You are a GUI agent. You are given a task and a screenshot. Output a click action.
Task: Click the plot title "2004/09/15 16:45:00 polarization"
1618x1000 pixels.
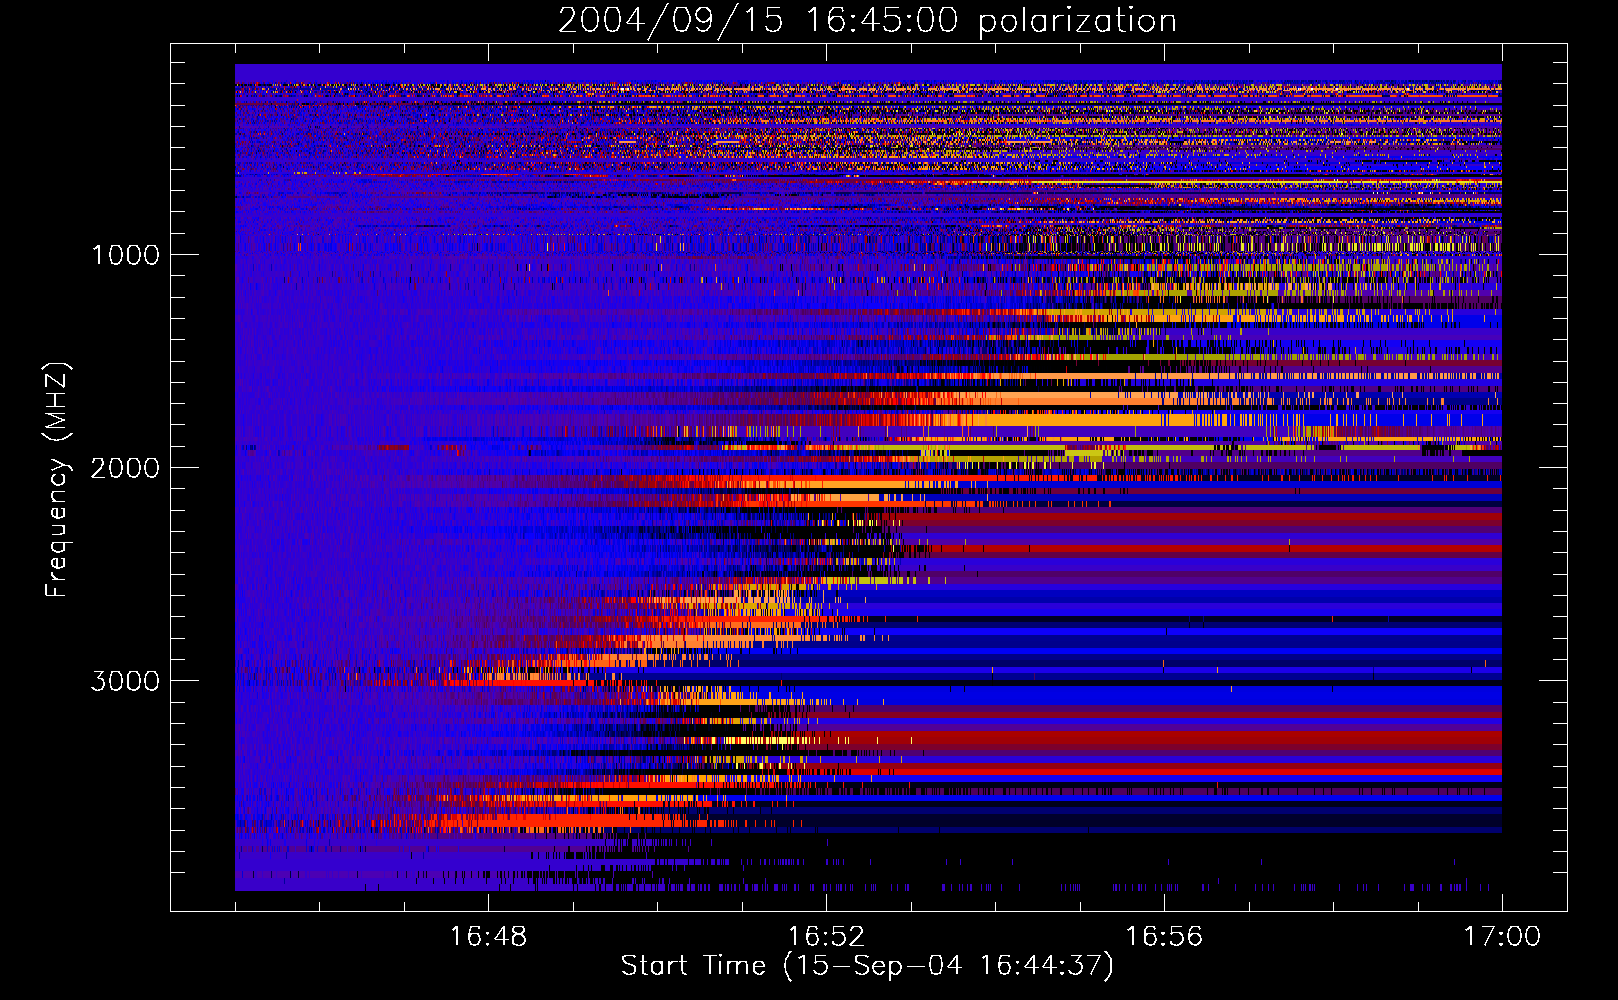click(867, 21)
